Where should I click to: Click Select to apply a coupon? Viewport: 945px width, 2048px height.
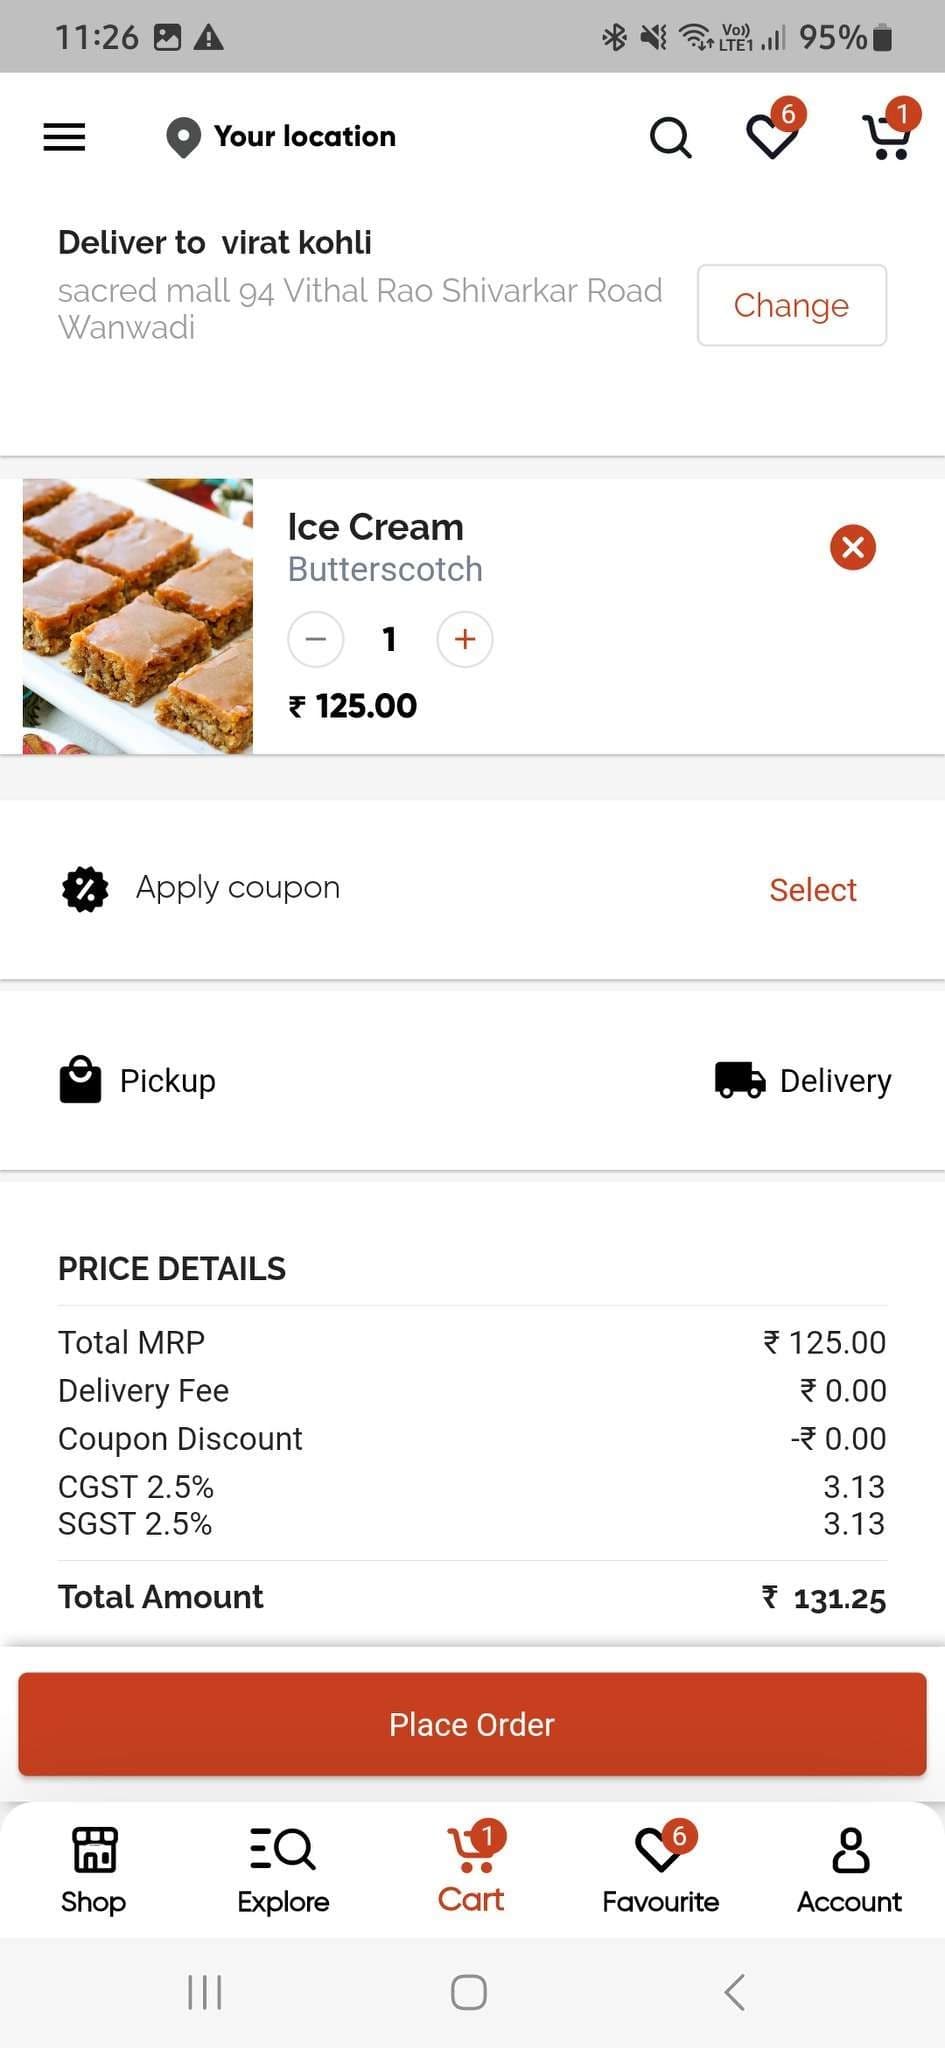812,890
